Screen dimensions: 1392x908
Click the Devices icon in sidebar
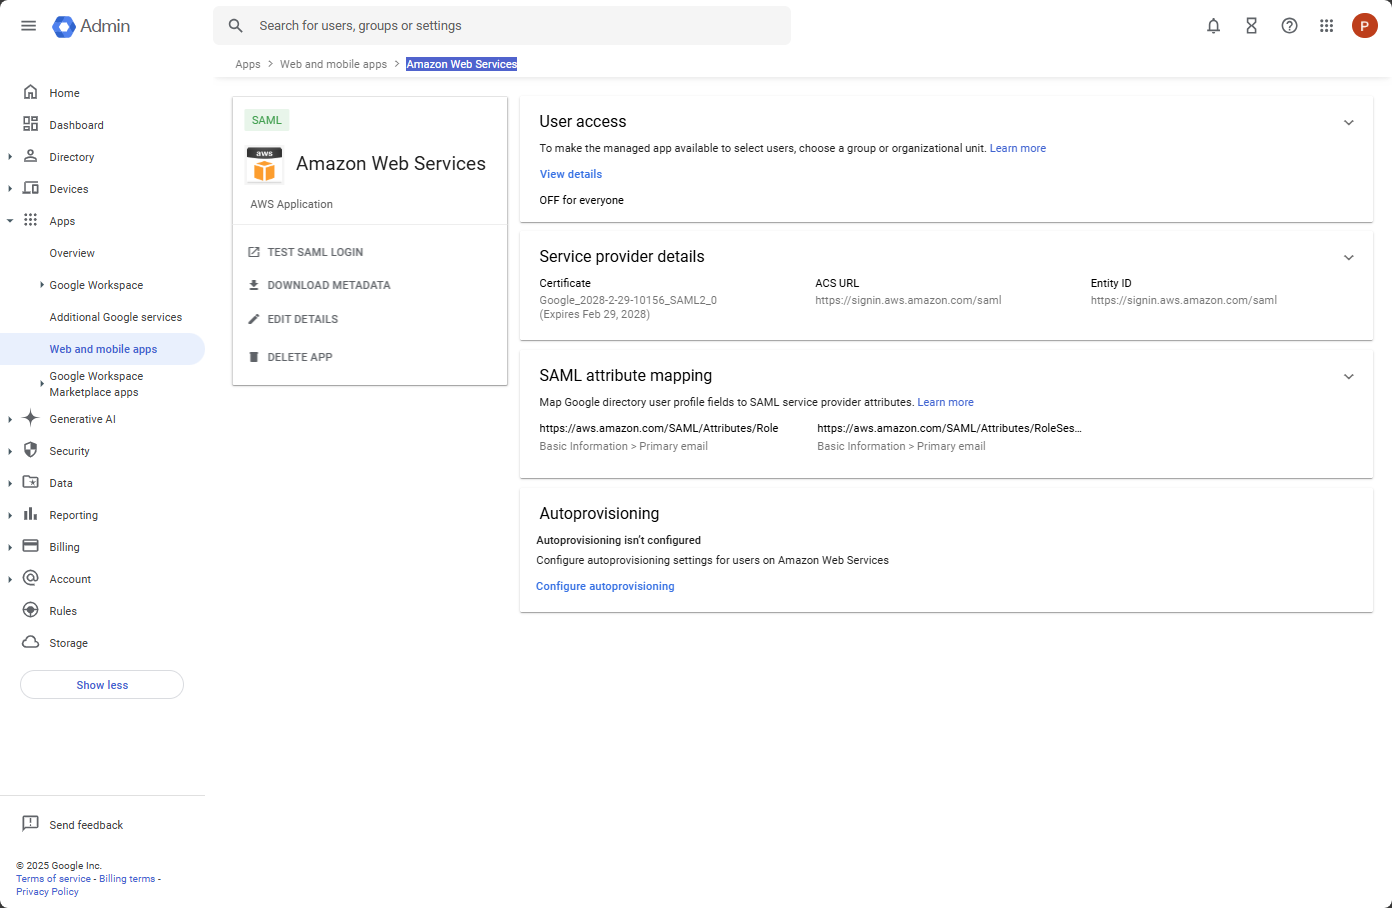31,188
